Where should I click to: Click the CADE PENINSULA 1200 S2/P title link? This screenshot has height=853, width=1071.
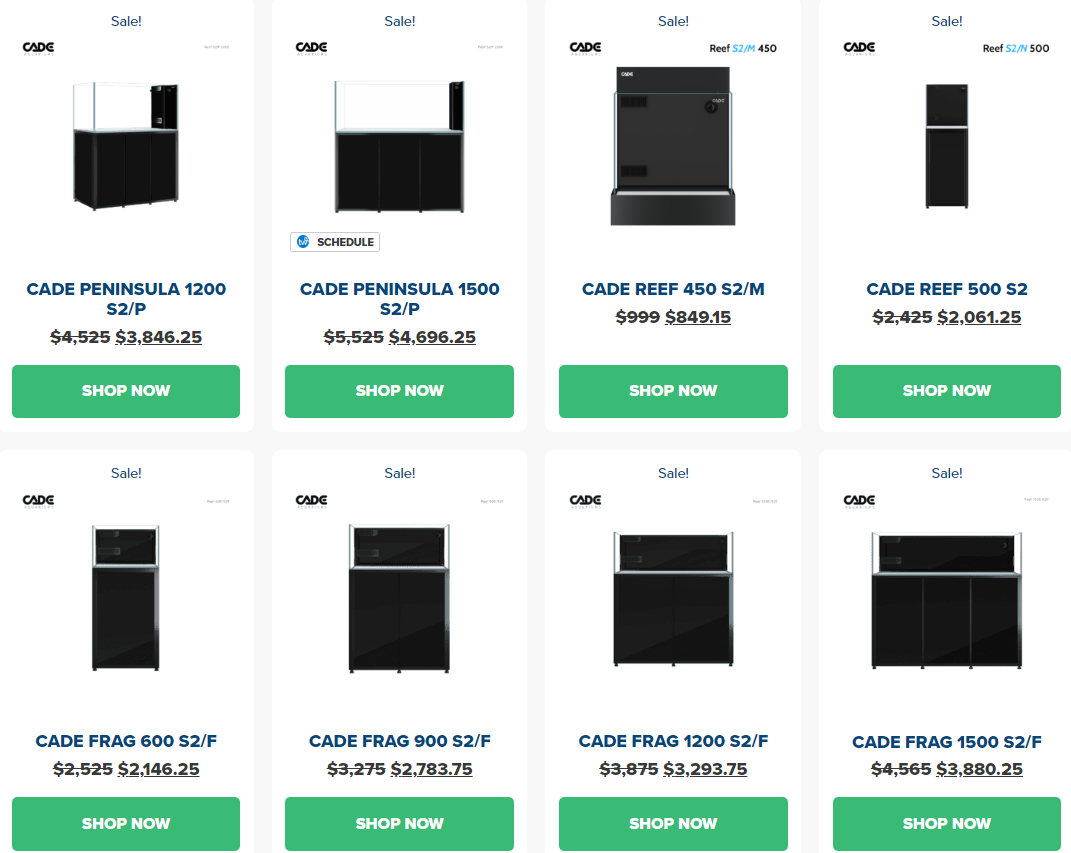pos(126,299)
